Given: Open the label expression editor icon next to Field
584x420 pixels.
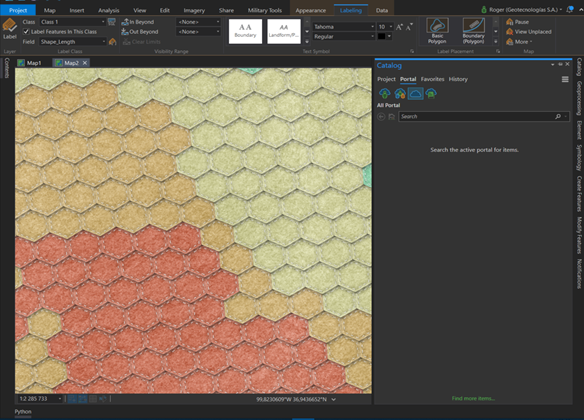Looking at the screenshot, I should [x=112, y=42].
